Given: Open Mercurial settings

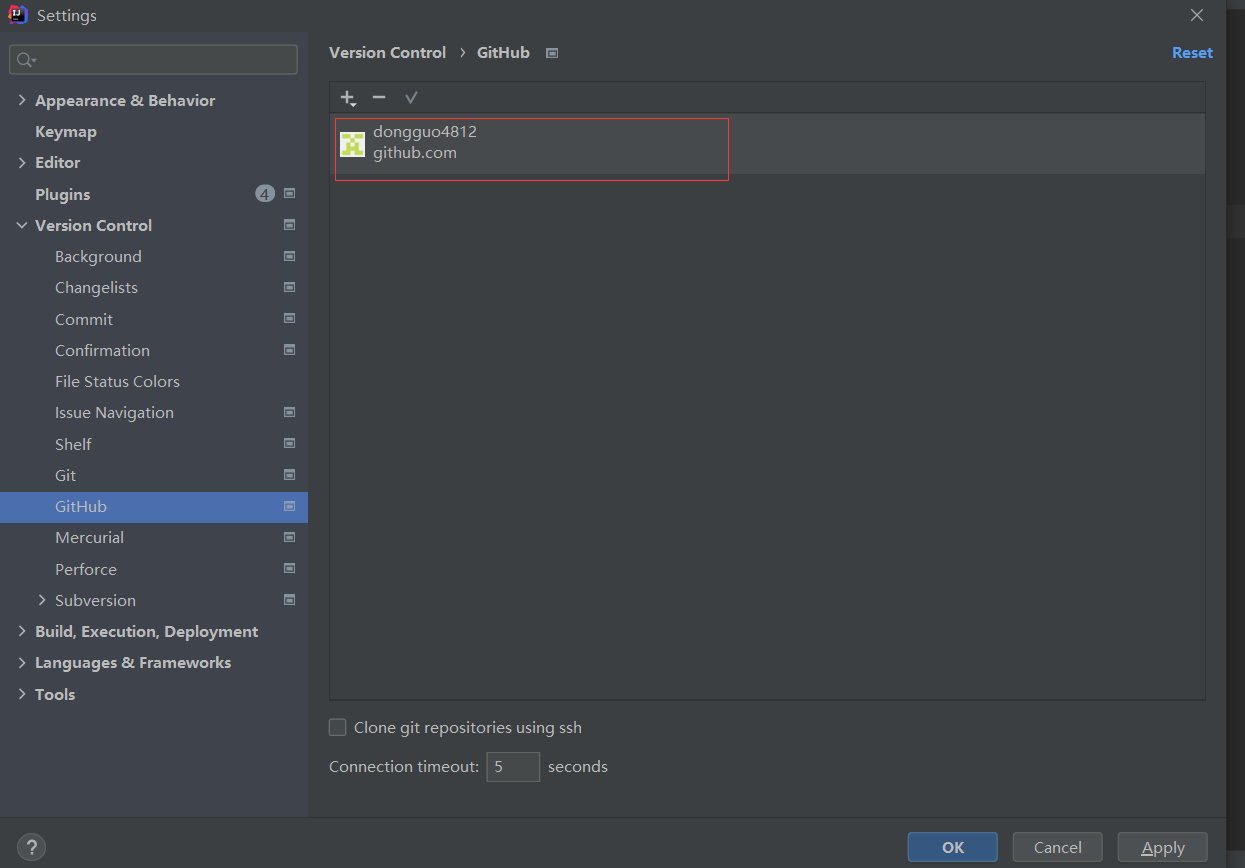Looking at the screenshot, I should [x=89, y=537].
